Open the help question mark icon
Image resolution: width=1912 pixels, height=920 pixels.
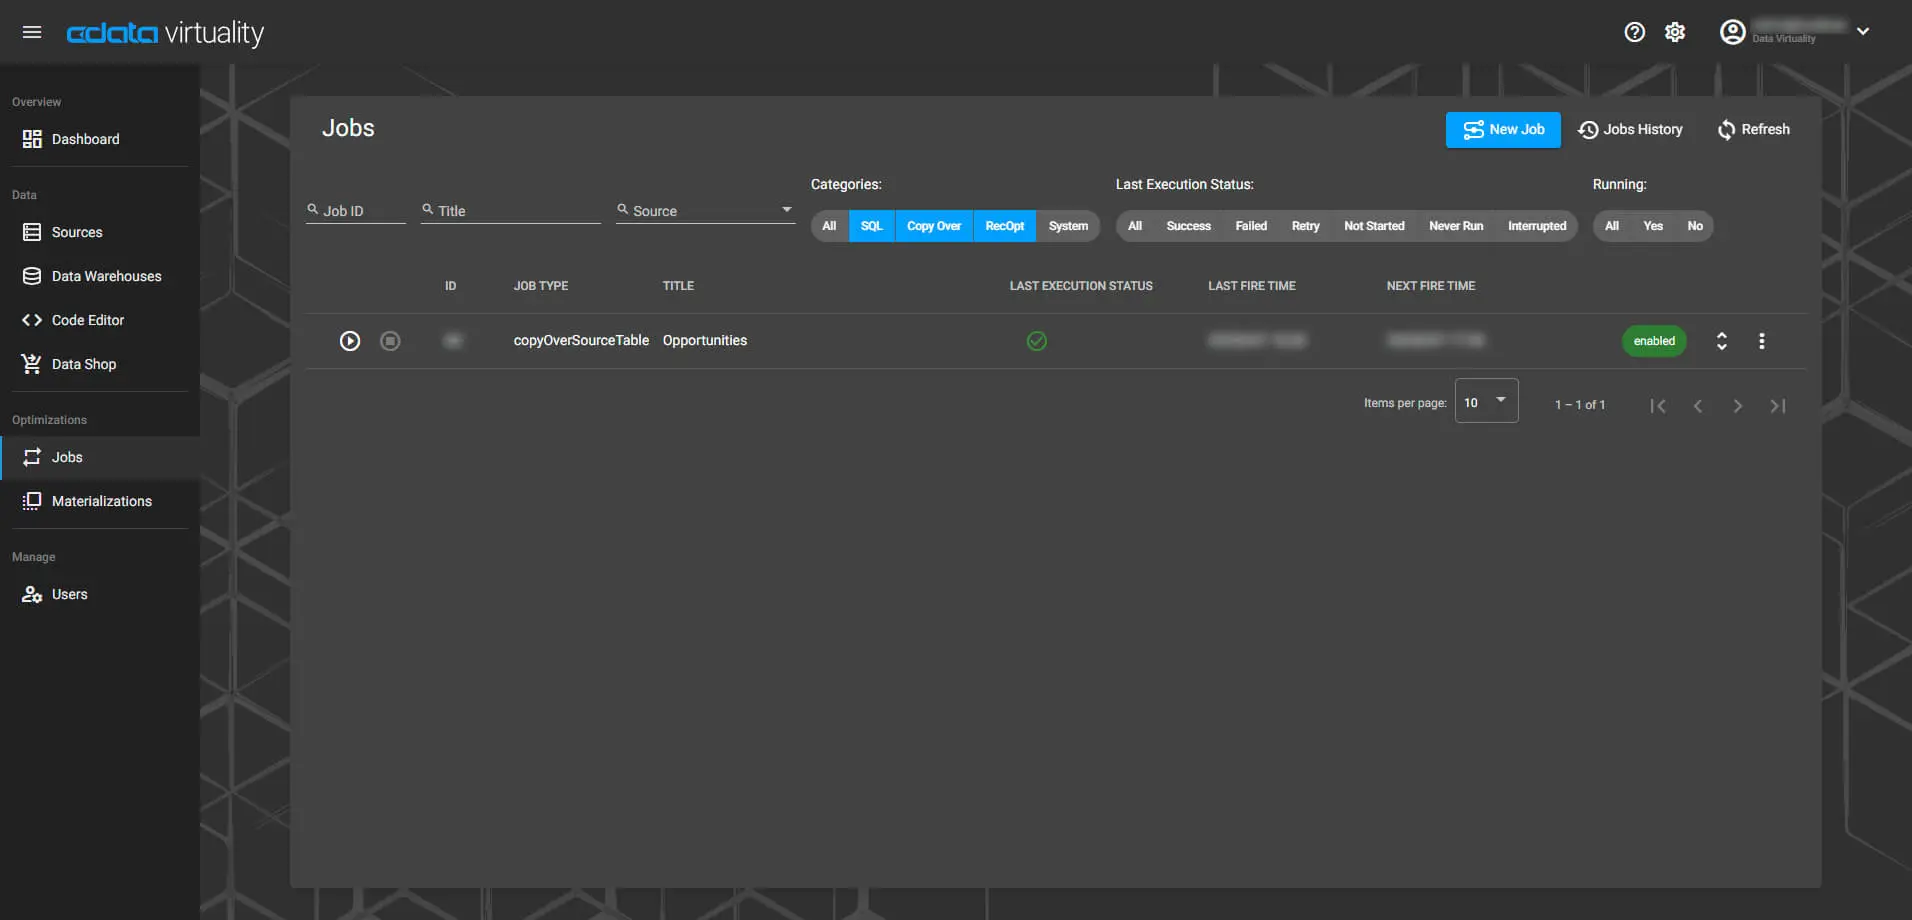point(1634,32)
